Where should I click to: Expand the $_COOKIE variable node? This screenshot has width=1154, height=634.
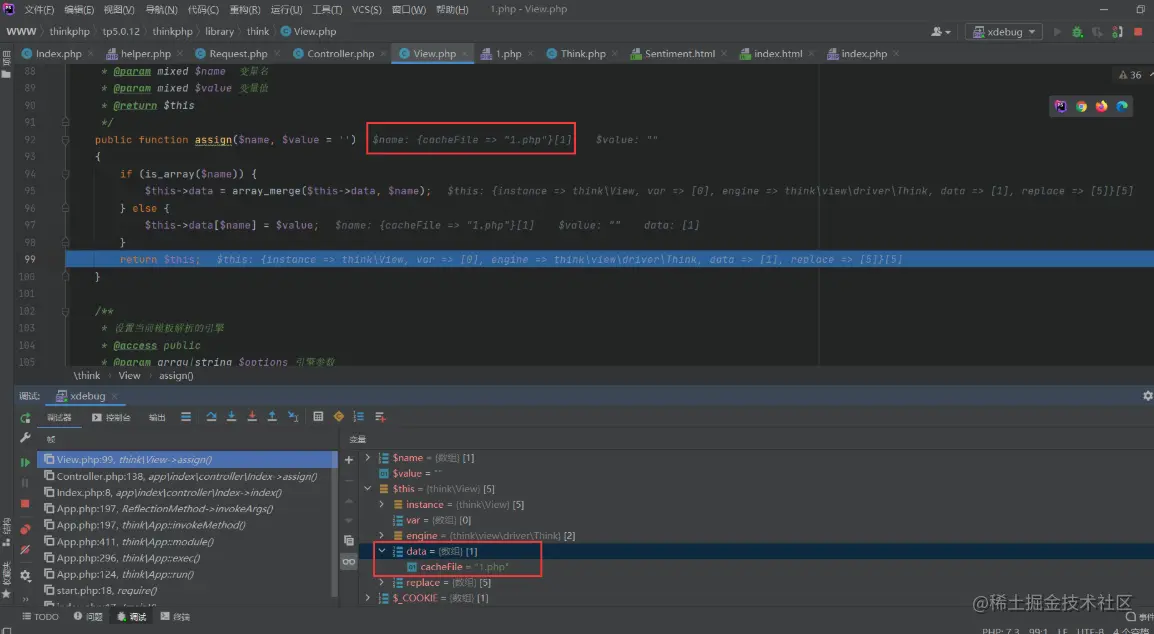pyautogui.click(x=368, y=598)
